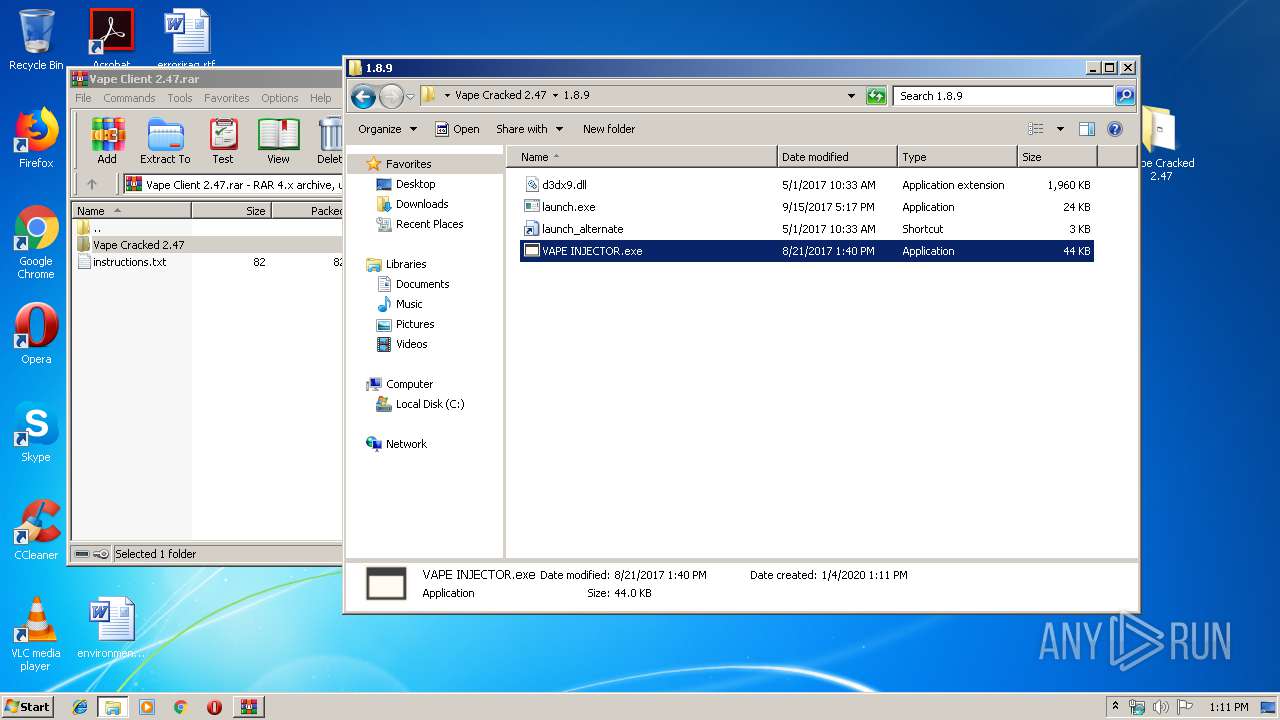Select the Vape Cracked 2.47 desktop folder
This screenshot has width=1280, height=720.
(1160, 143)
